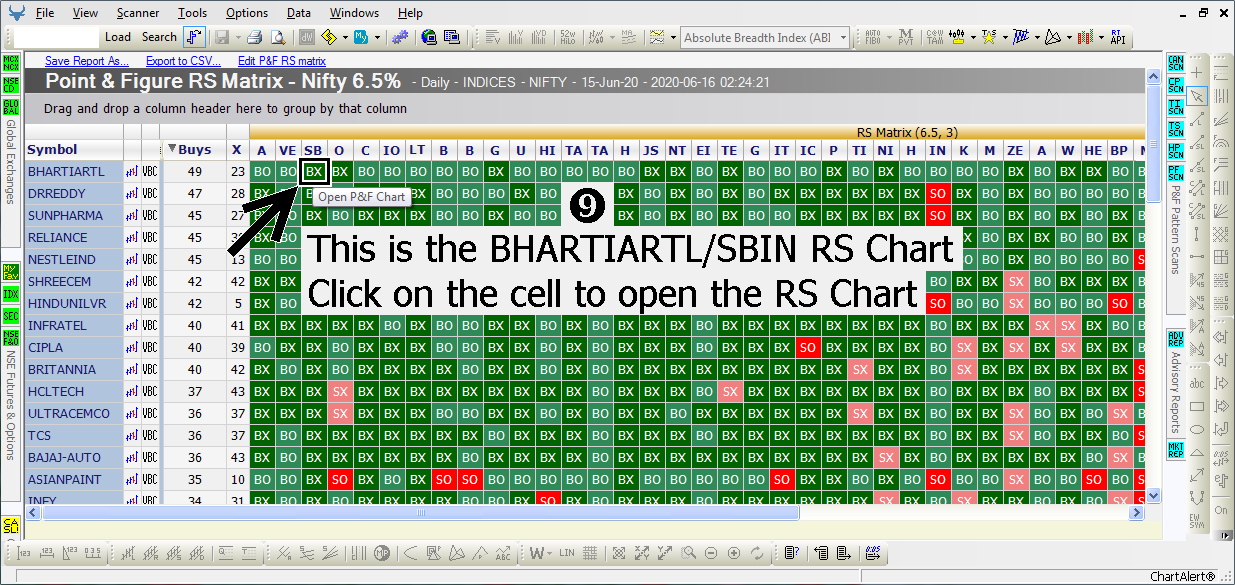Click the zoom in plus icon in bottom toolbar
Image resolution: width=1235 pixels, height=585 pixels.
(x=734, y=553)
